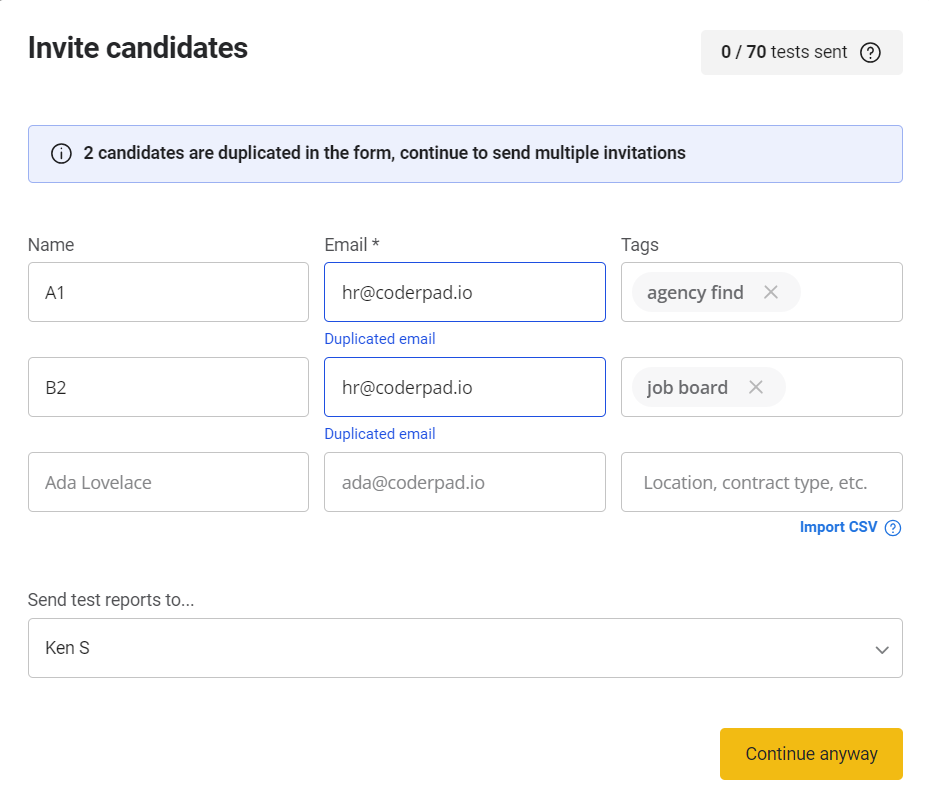Viewport: 929px width, 809px height.
Task: Click the 'job board' tag chip label
Action: click(x=687, y=387)
